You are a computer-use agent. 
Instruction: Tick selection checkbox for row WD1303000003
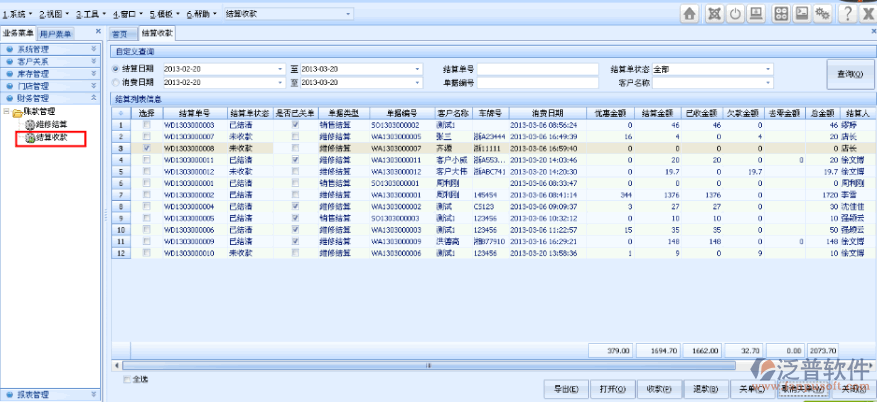(x=147, y=125)
